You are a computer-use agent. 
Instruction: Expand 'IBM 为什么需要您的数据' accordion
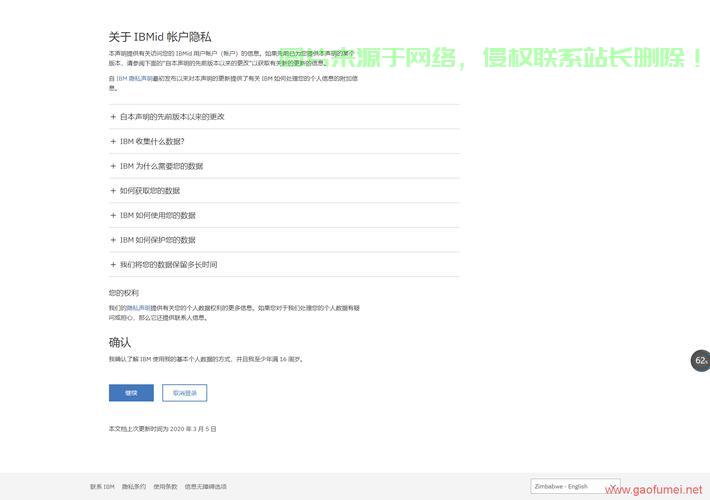(x=284, y=166)
